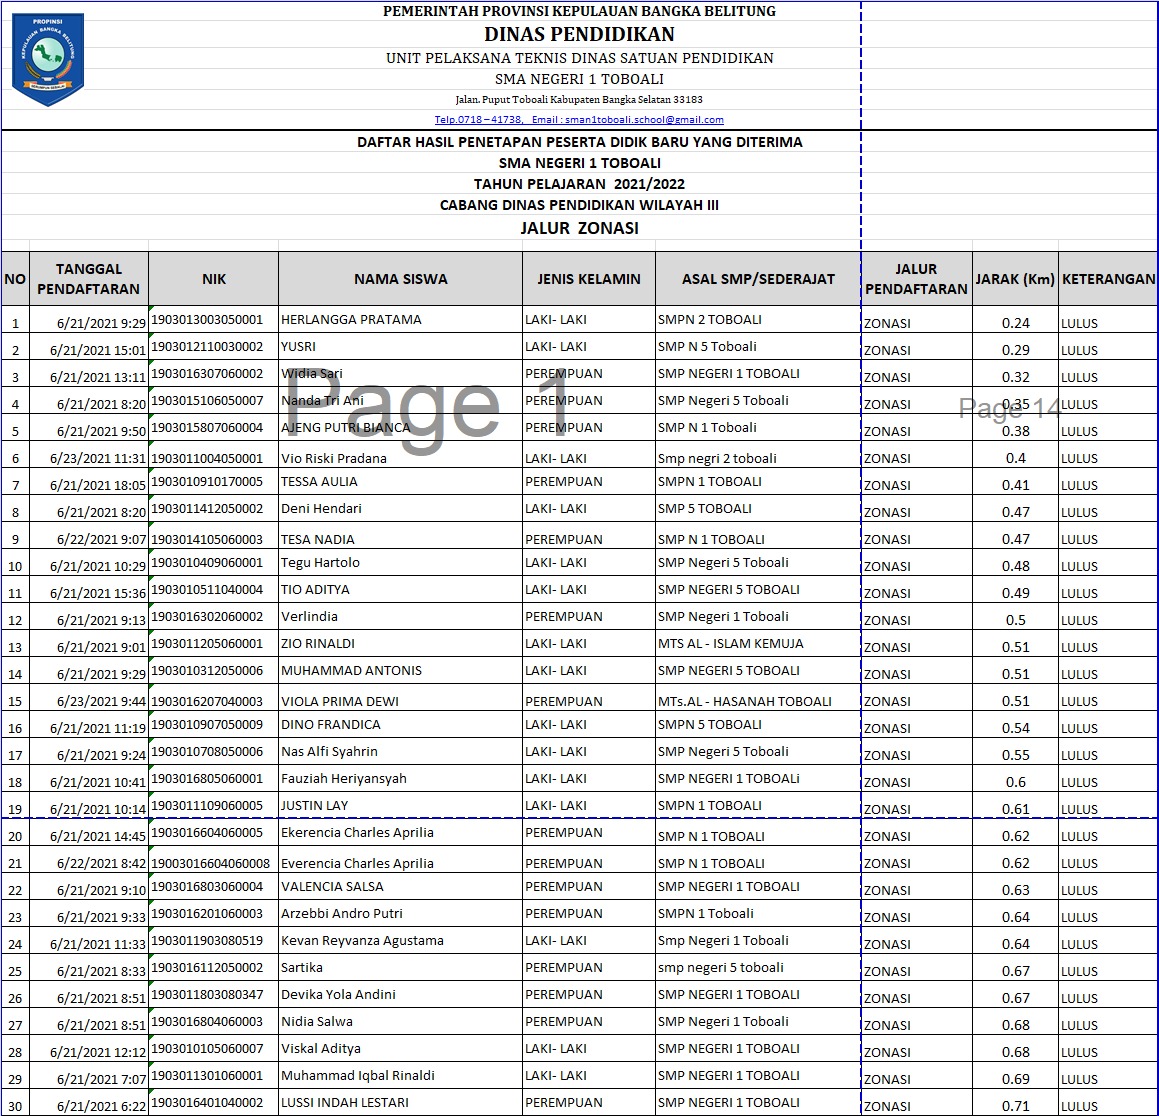Viewport: 1159px width, 1116px height.
Task: Select the TANGGAL PENDAFTARAN header cell
Action: pyautogui.click(x=89, y=279)
